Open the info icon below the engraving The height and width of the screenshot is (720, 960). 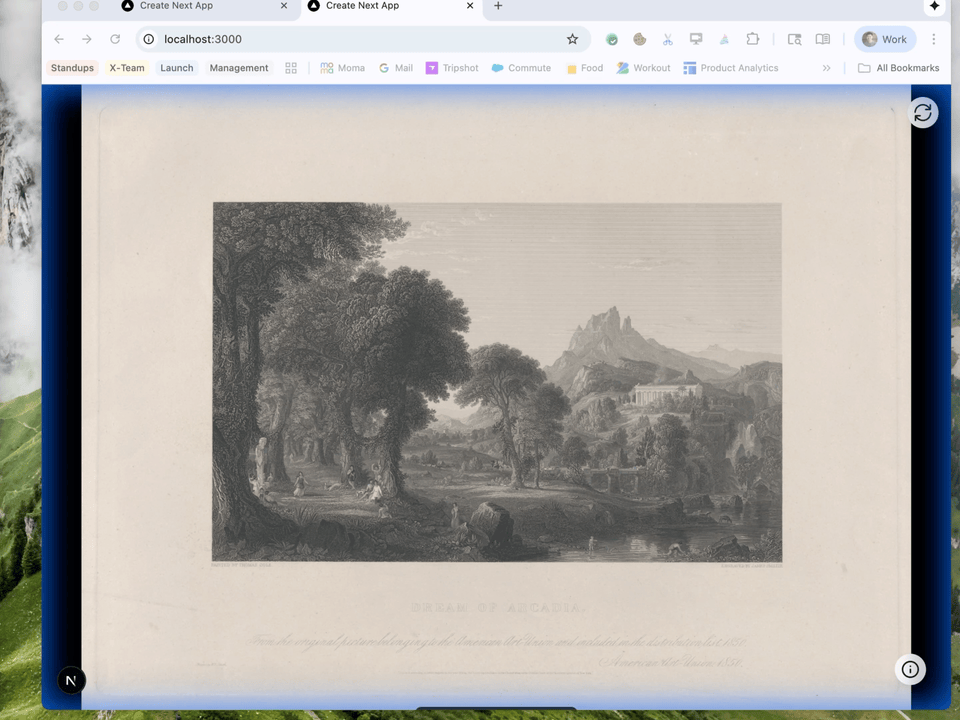[x=909, y=670]
